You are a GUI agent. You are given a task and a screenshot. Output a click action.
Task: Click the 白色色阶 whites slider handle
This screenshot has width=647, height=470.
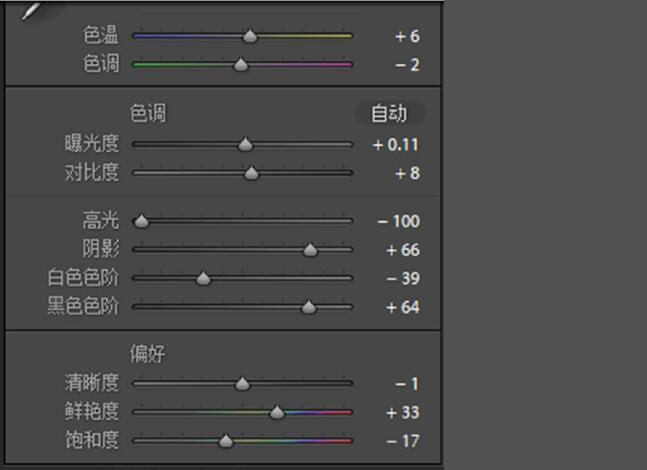(203, 279)
